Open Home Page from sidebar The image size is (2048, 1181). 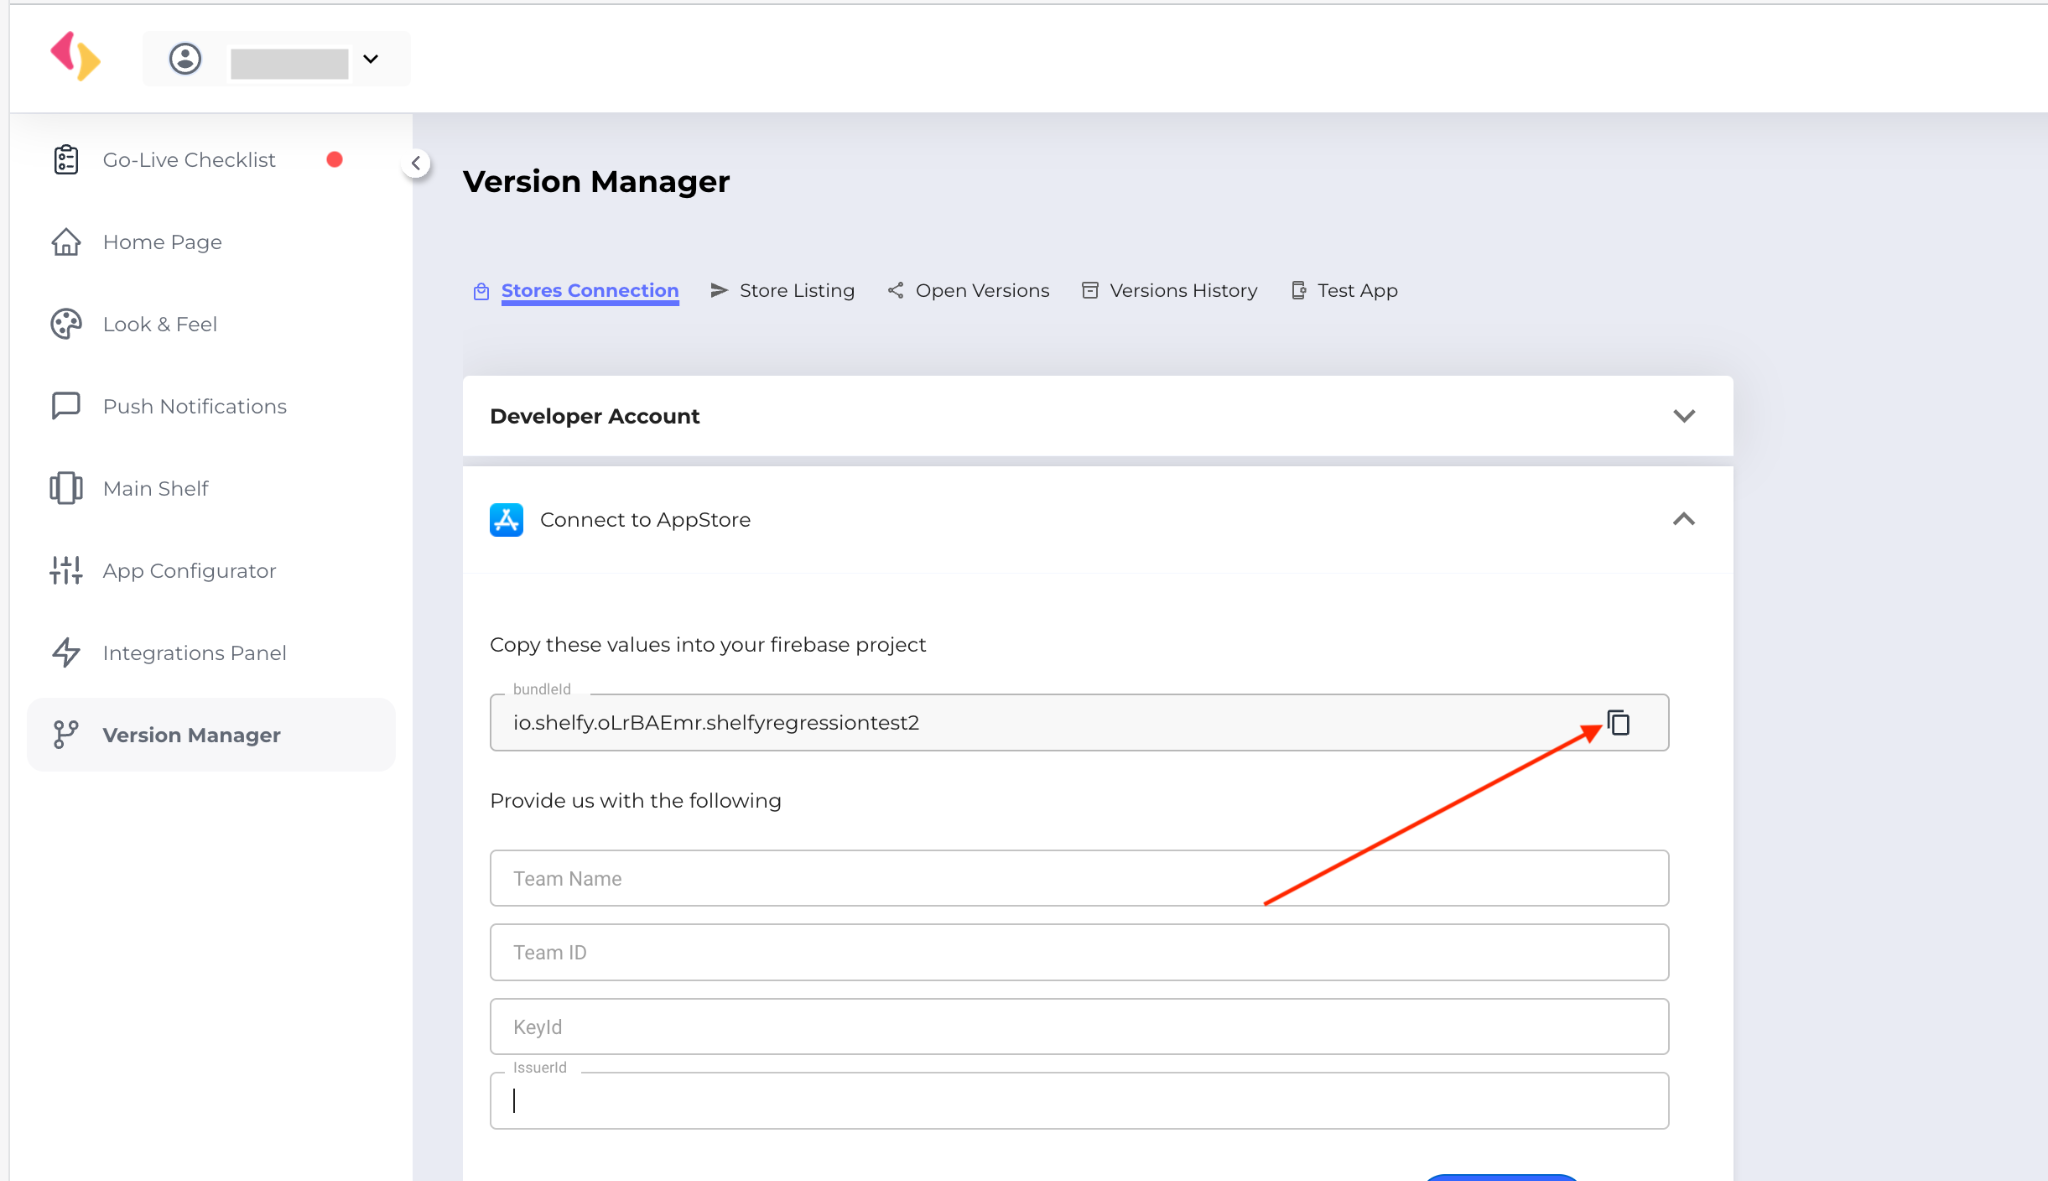point(162,242)
